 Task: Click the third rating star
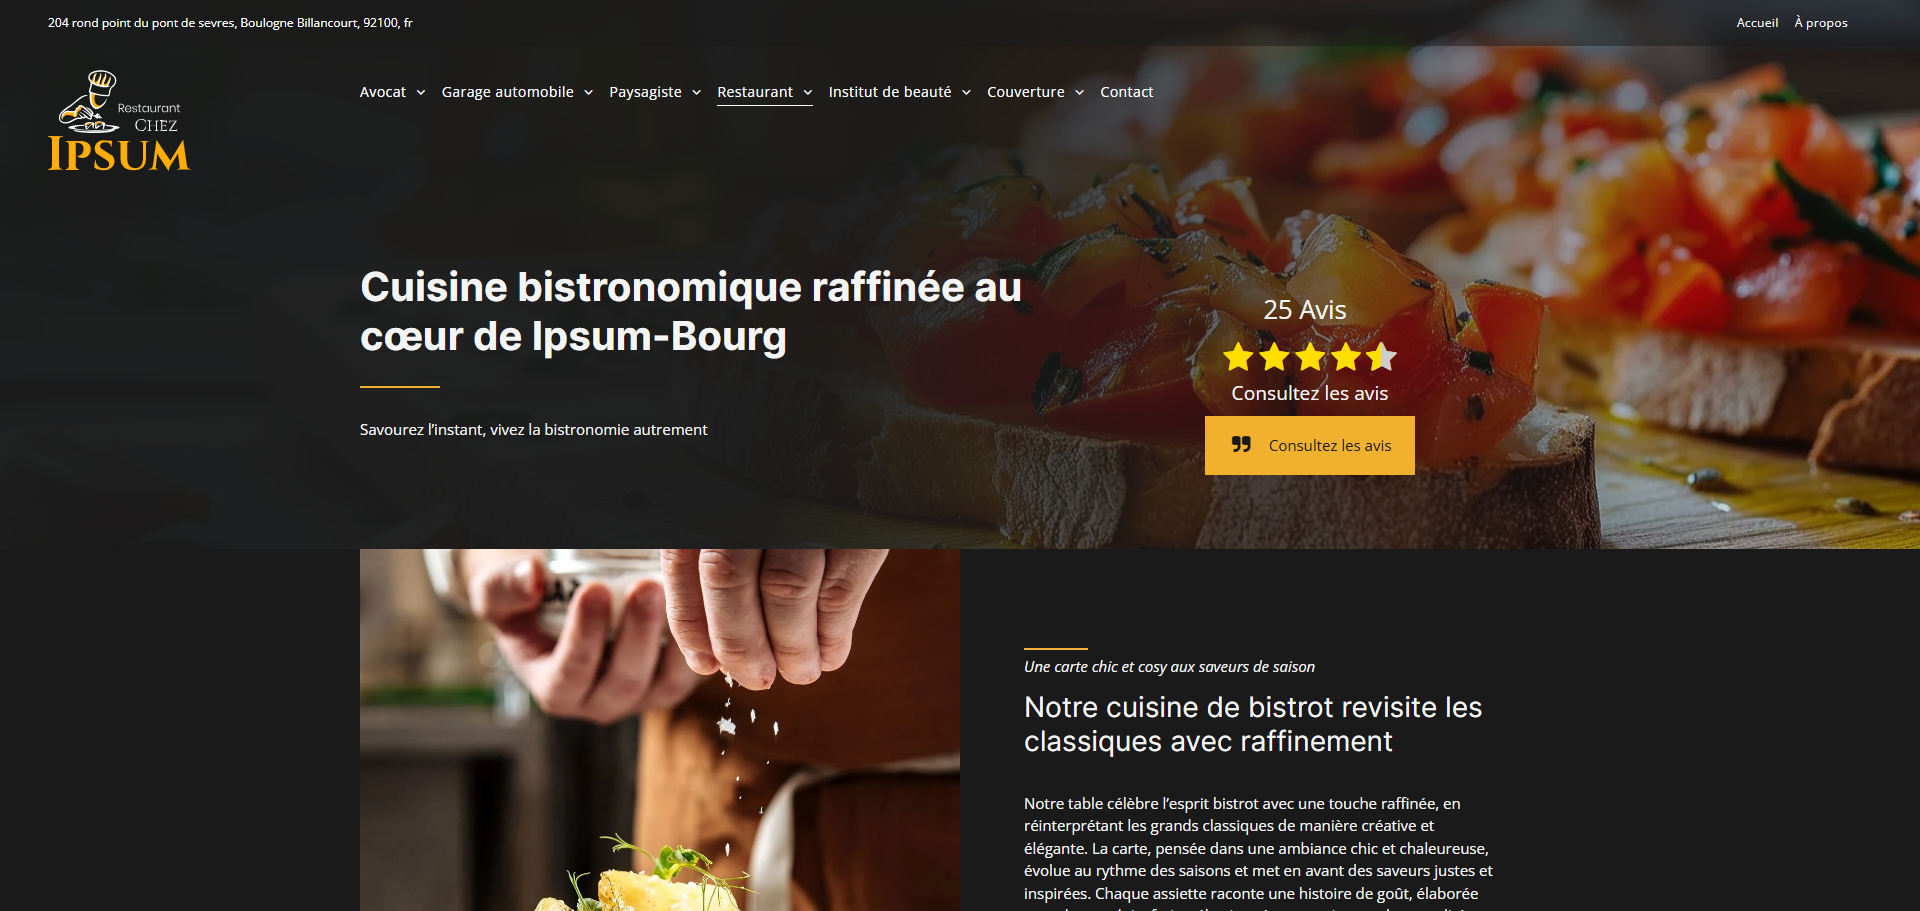coord(1310,357)
